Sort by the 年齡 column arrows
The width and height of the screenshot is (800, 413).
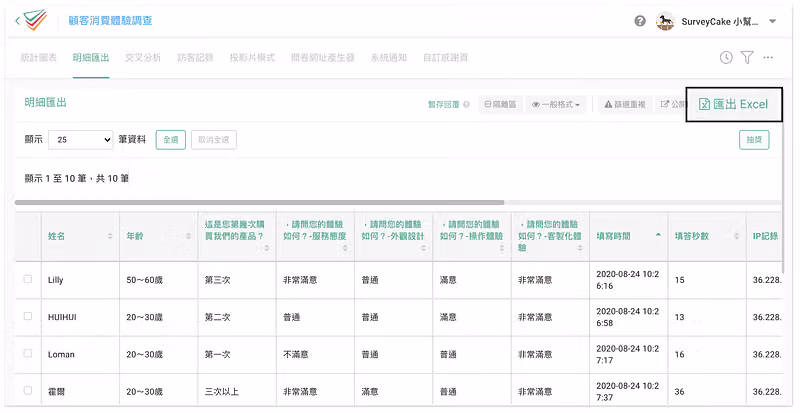[x=188, y=236]
